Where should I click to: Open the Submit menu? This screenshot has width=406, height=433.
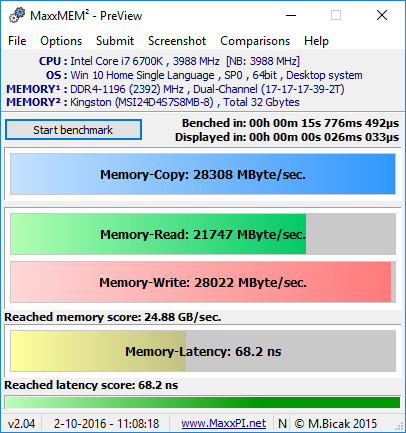pyautogui.click(x=115, y=41)
